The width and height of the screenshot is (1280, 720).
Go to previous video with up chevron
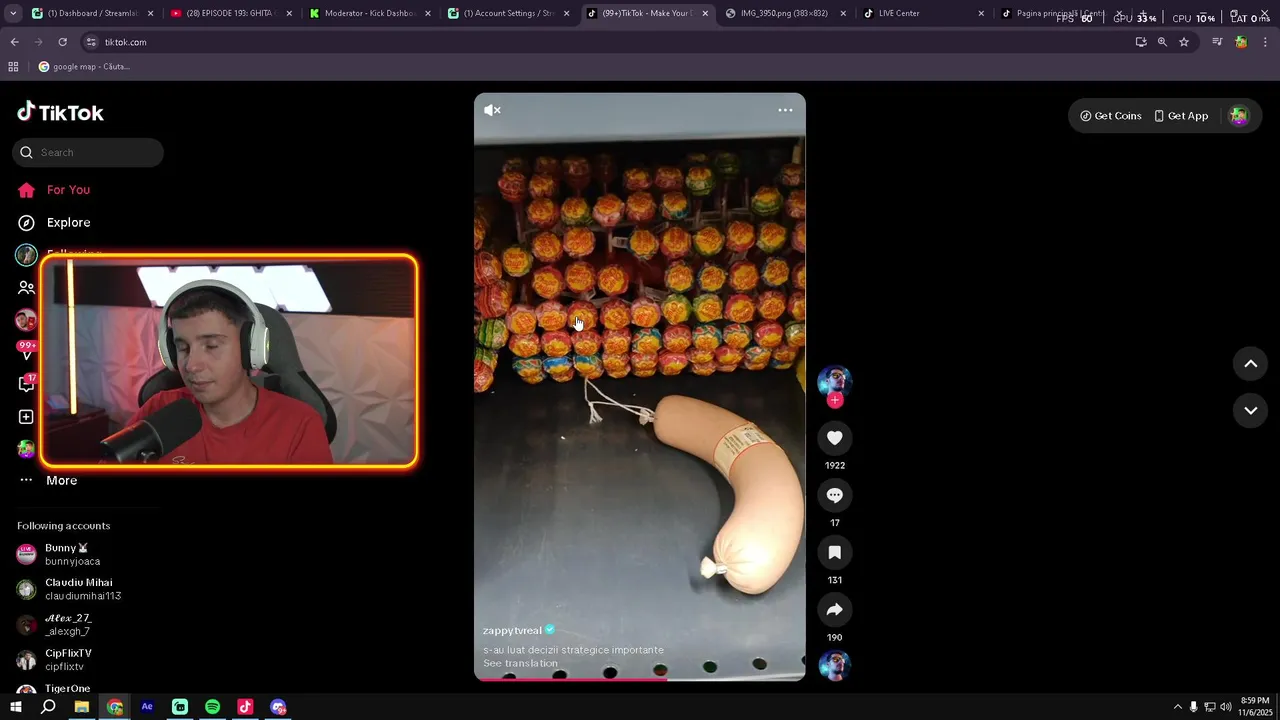[x=1250, y=364]
